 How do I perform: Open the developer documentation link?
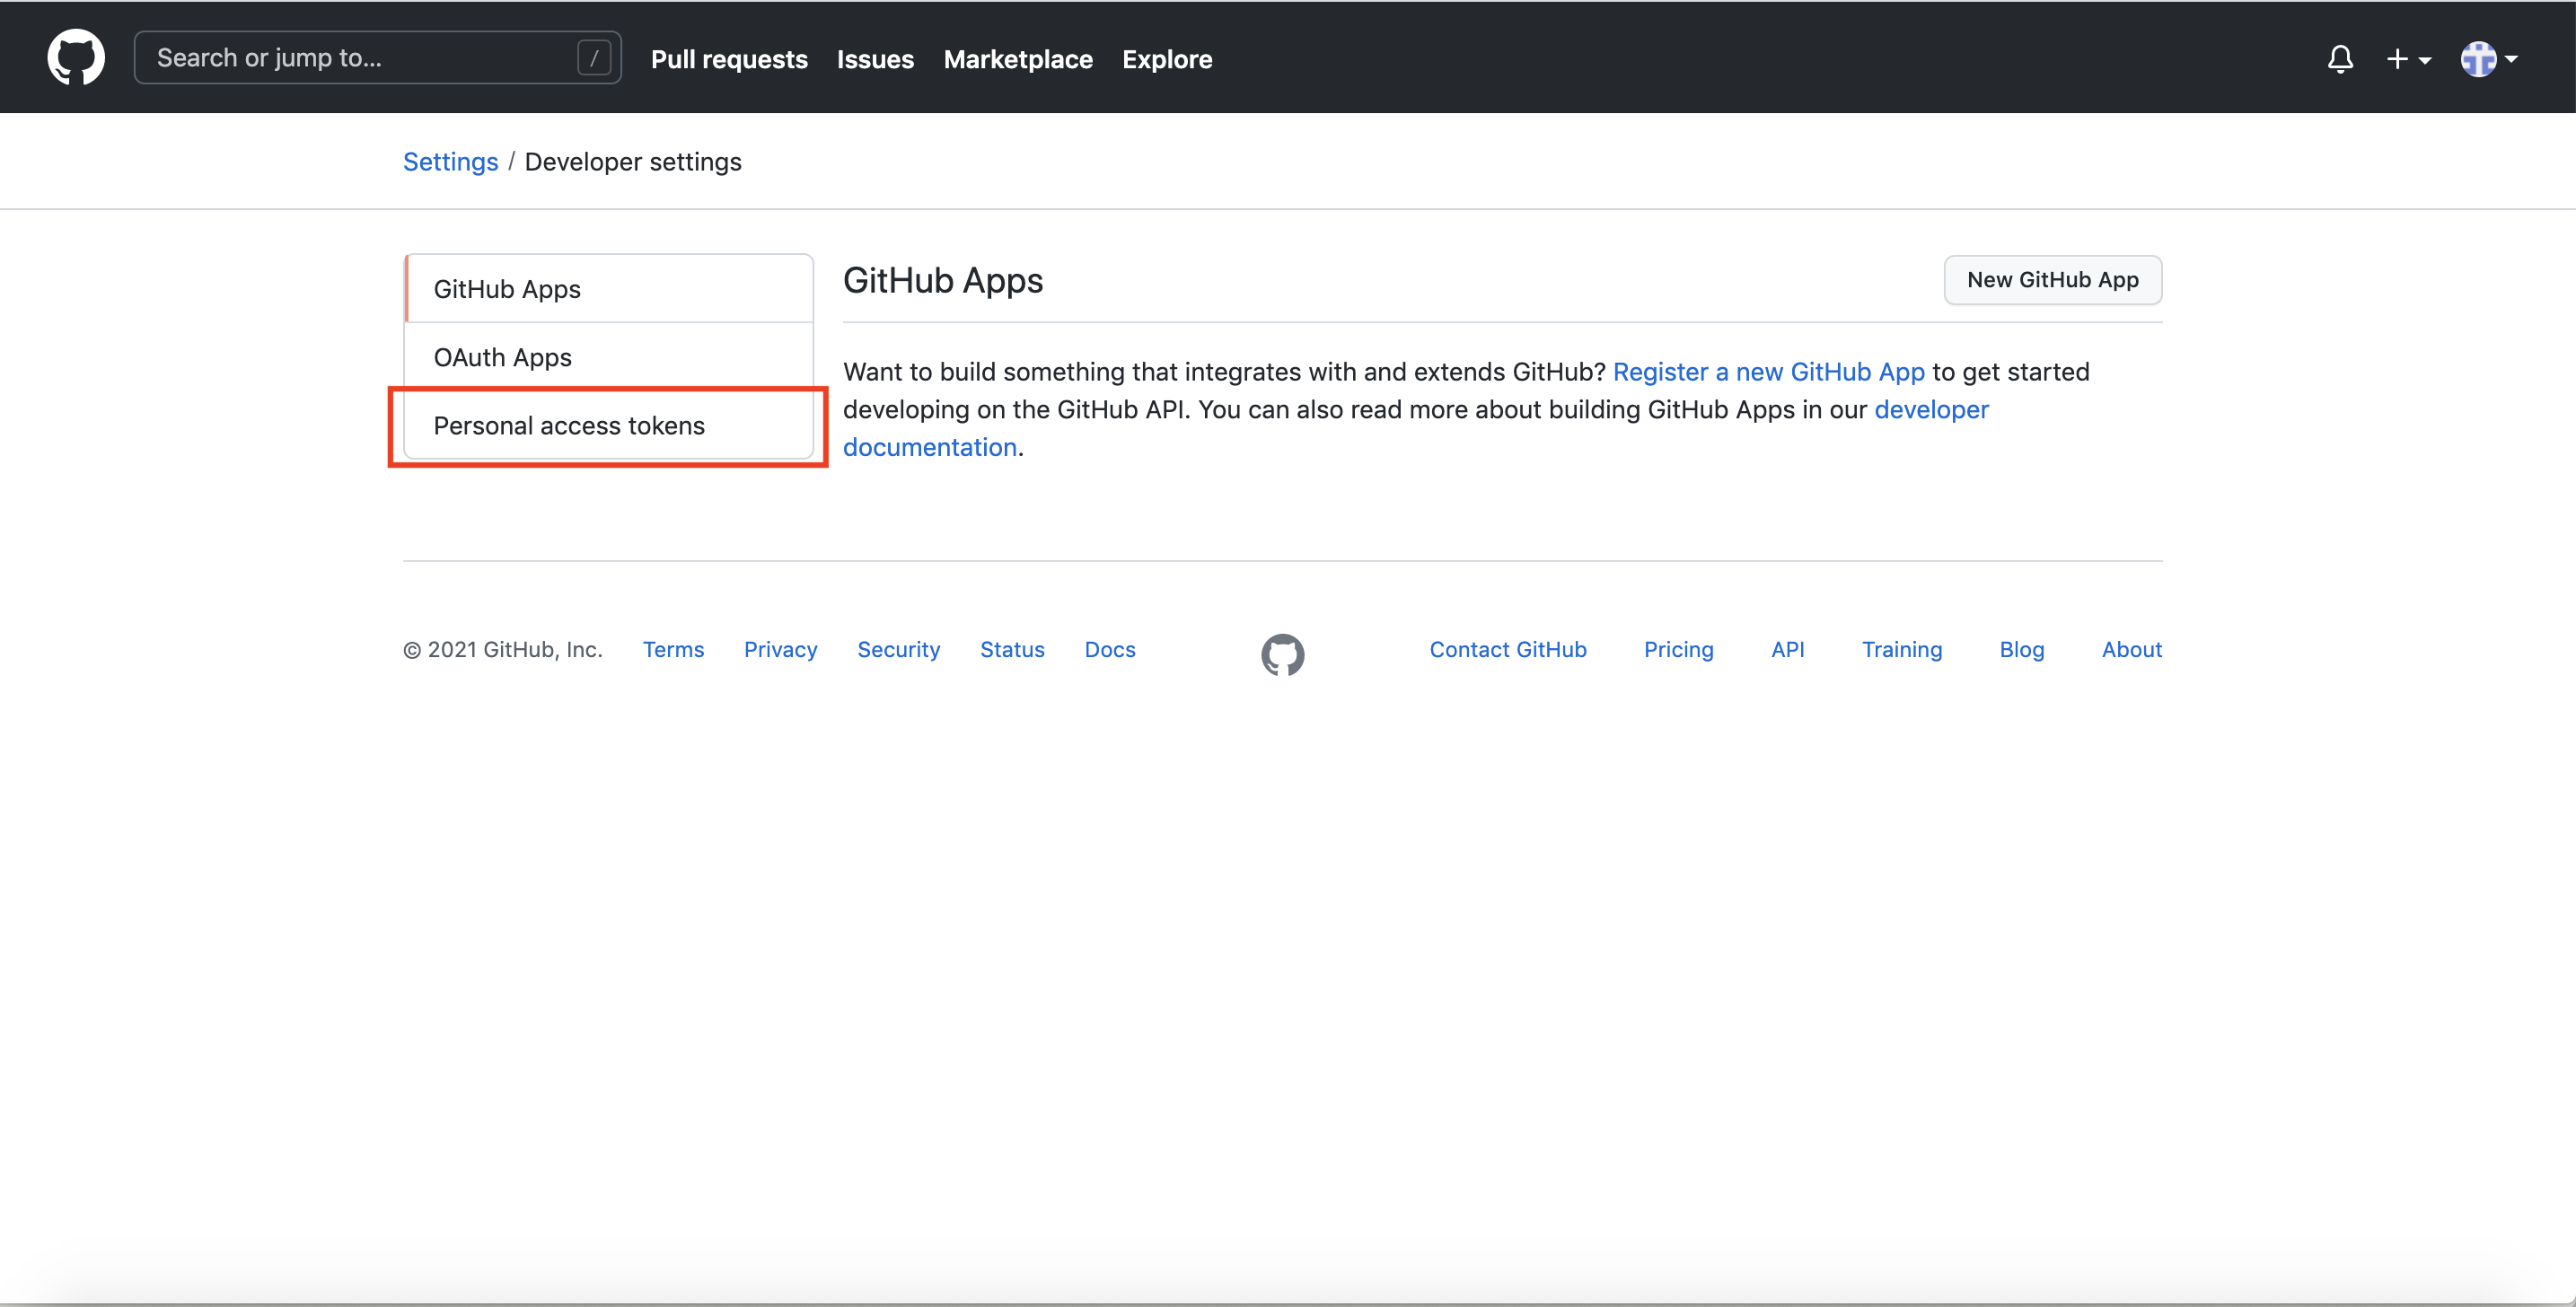[x=1930, y=410]
